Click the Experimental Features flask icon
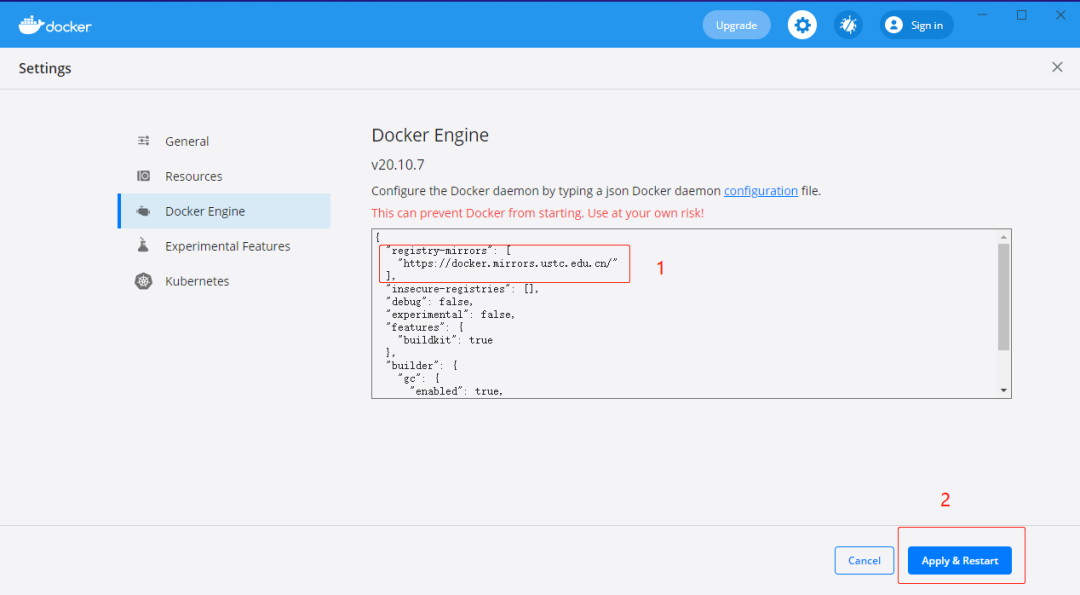Viewport: 1080px width, 595px height. coord(144,246)
